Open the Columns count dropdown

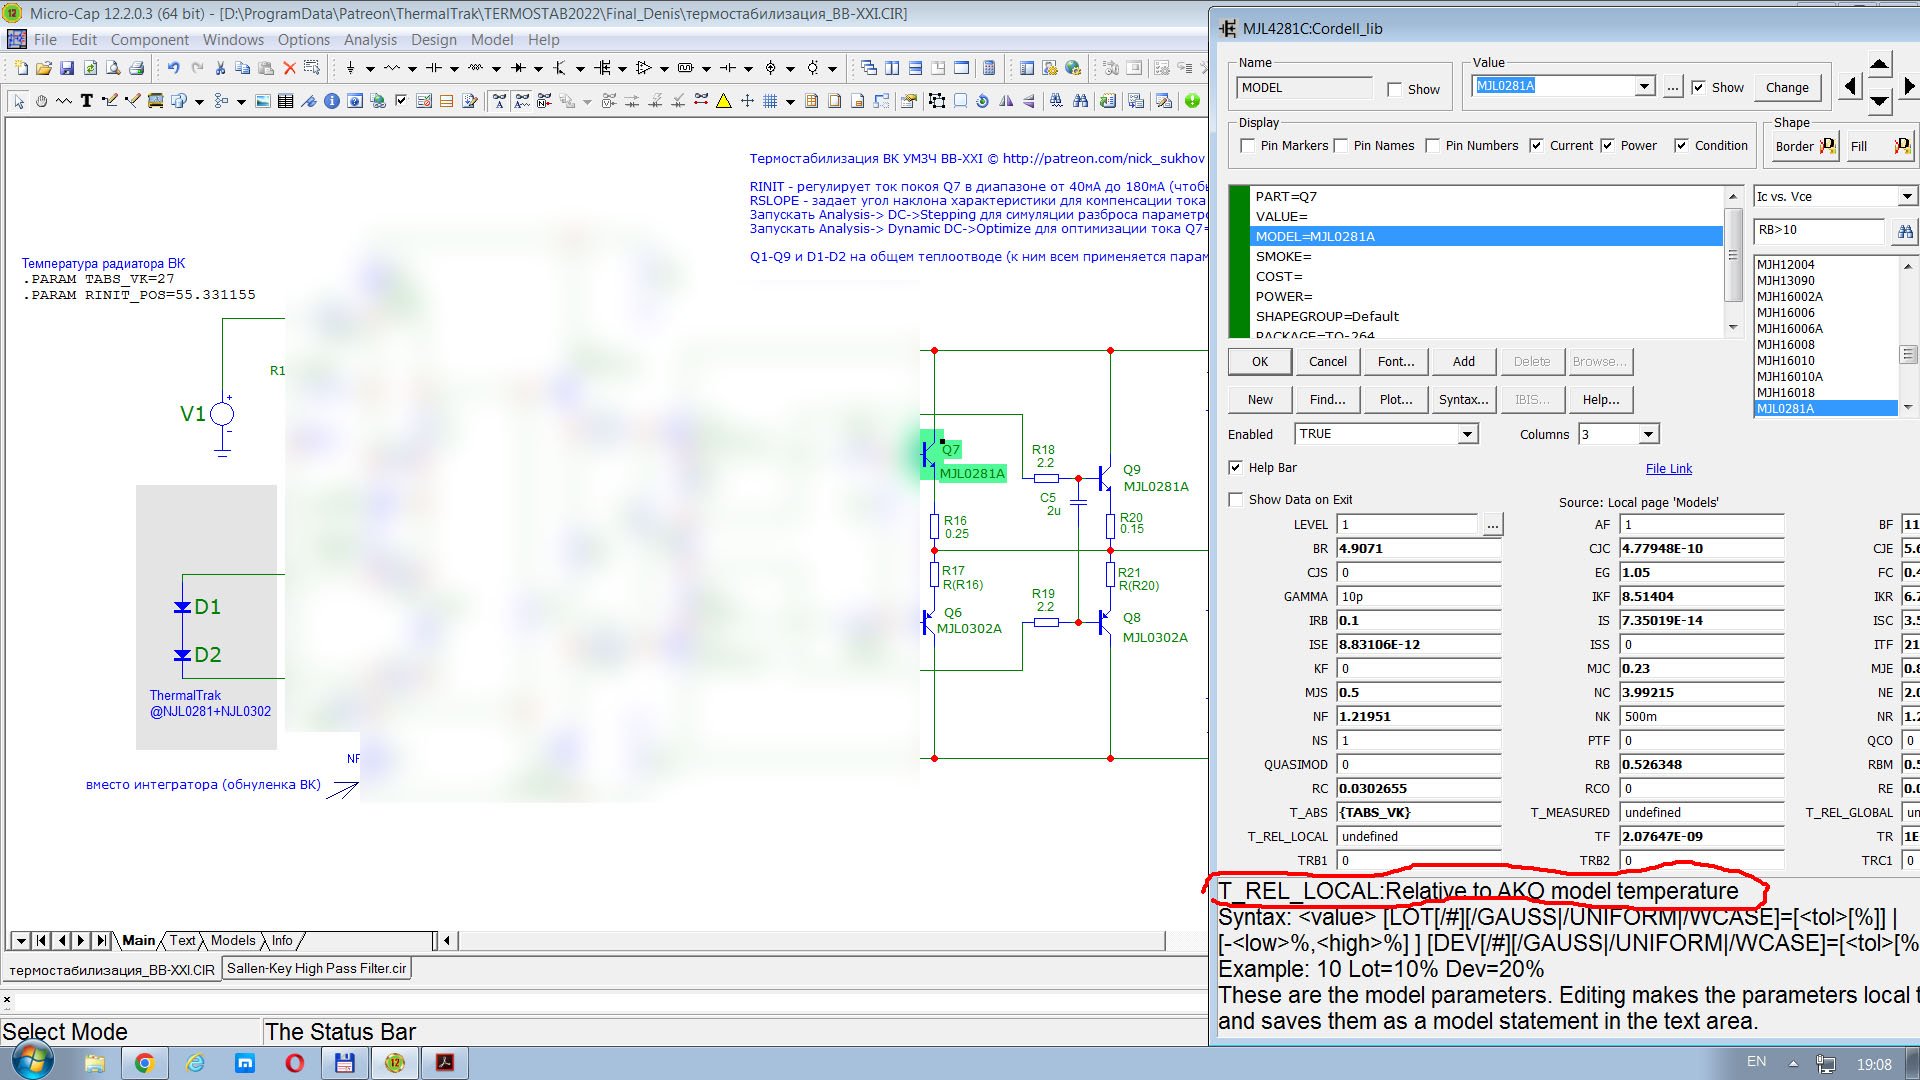[1648, 434]
